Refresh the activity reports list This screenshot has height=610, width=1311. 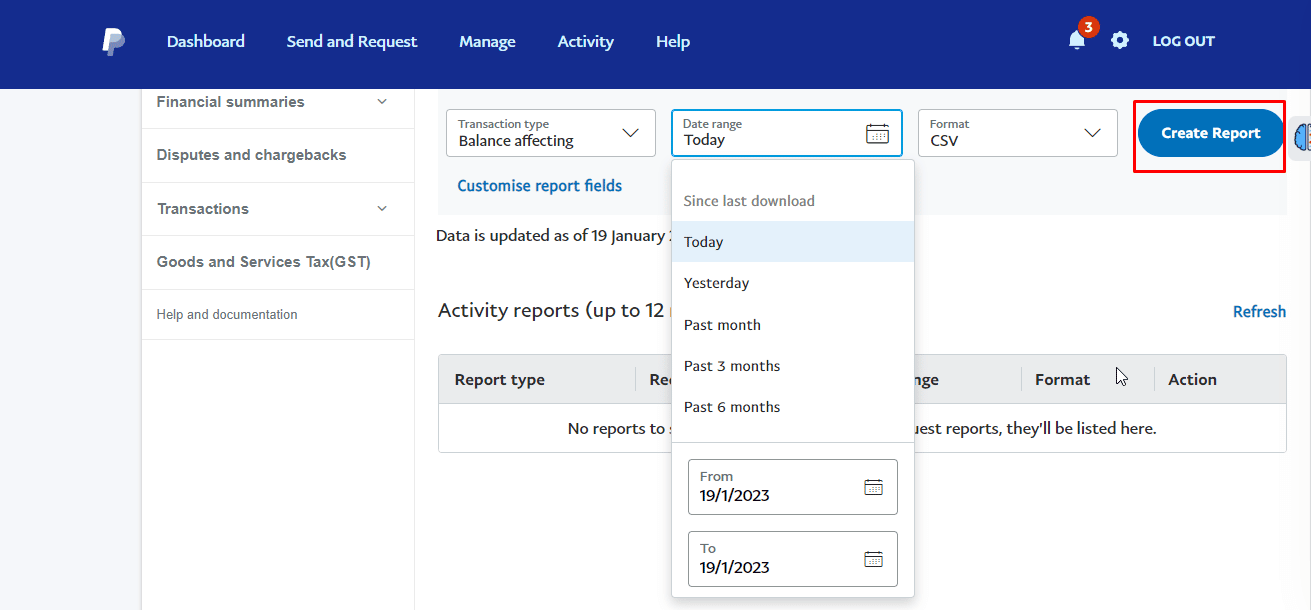(1259, 311)
